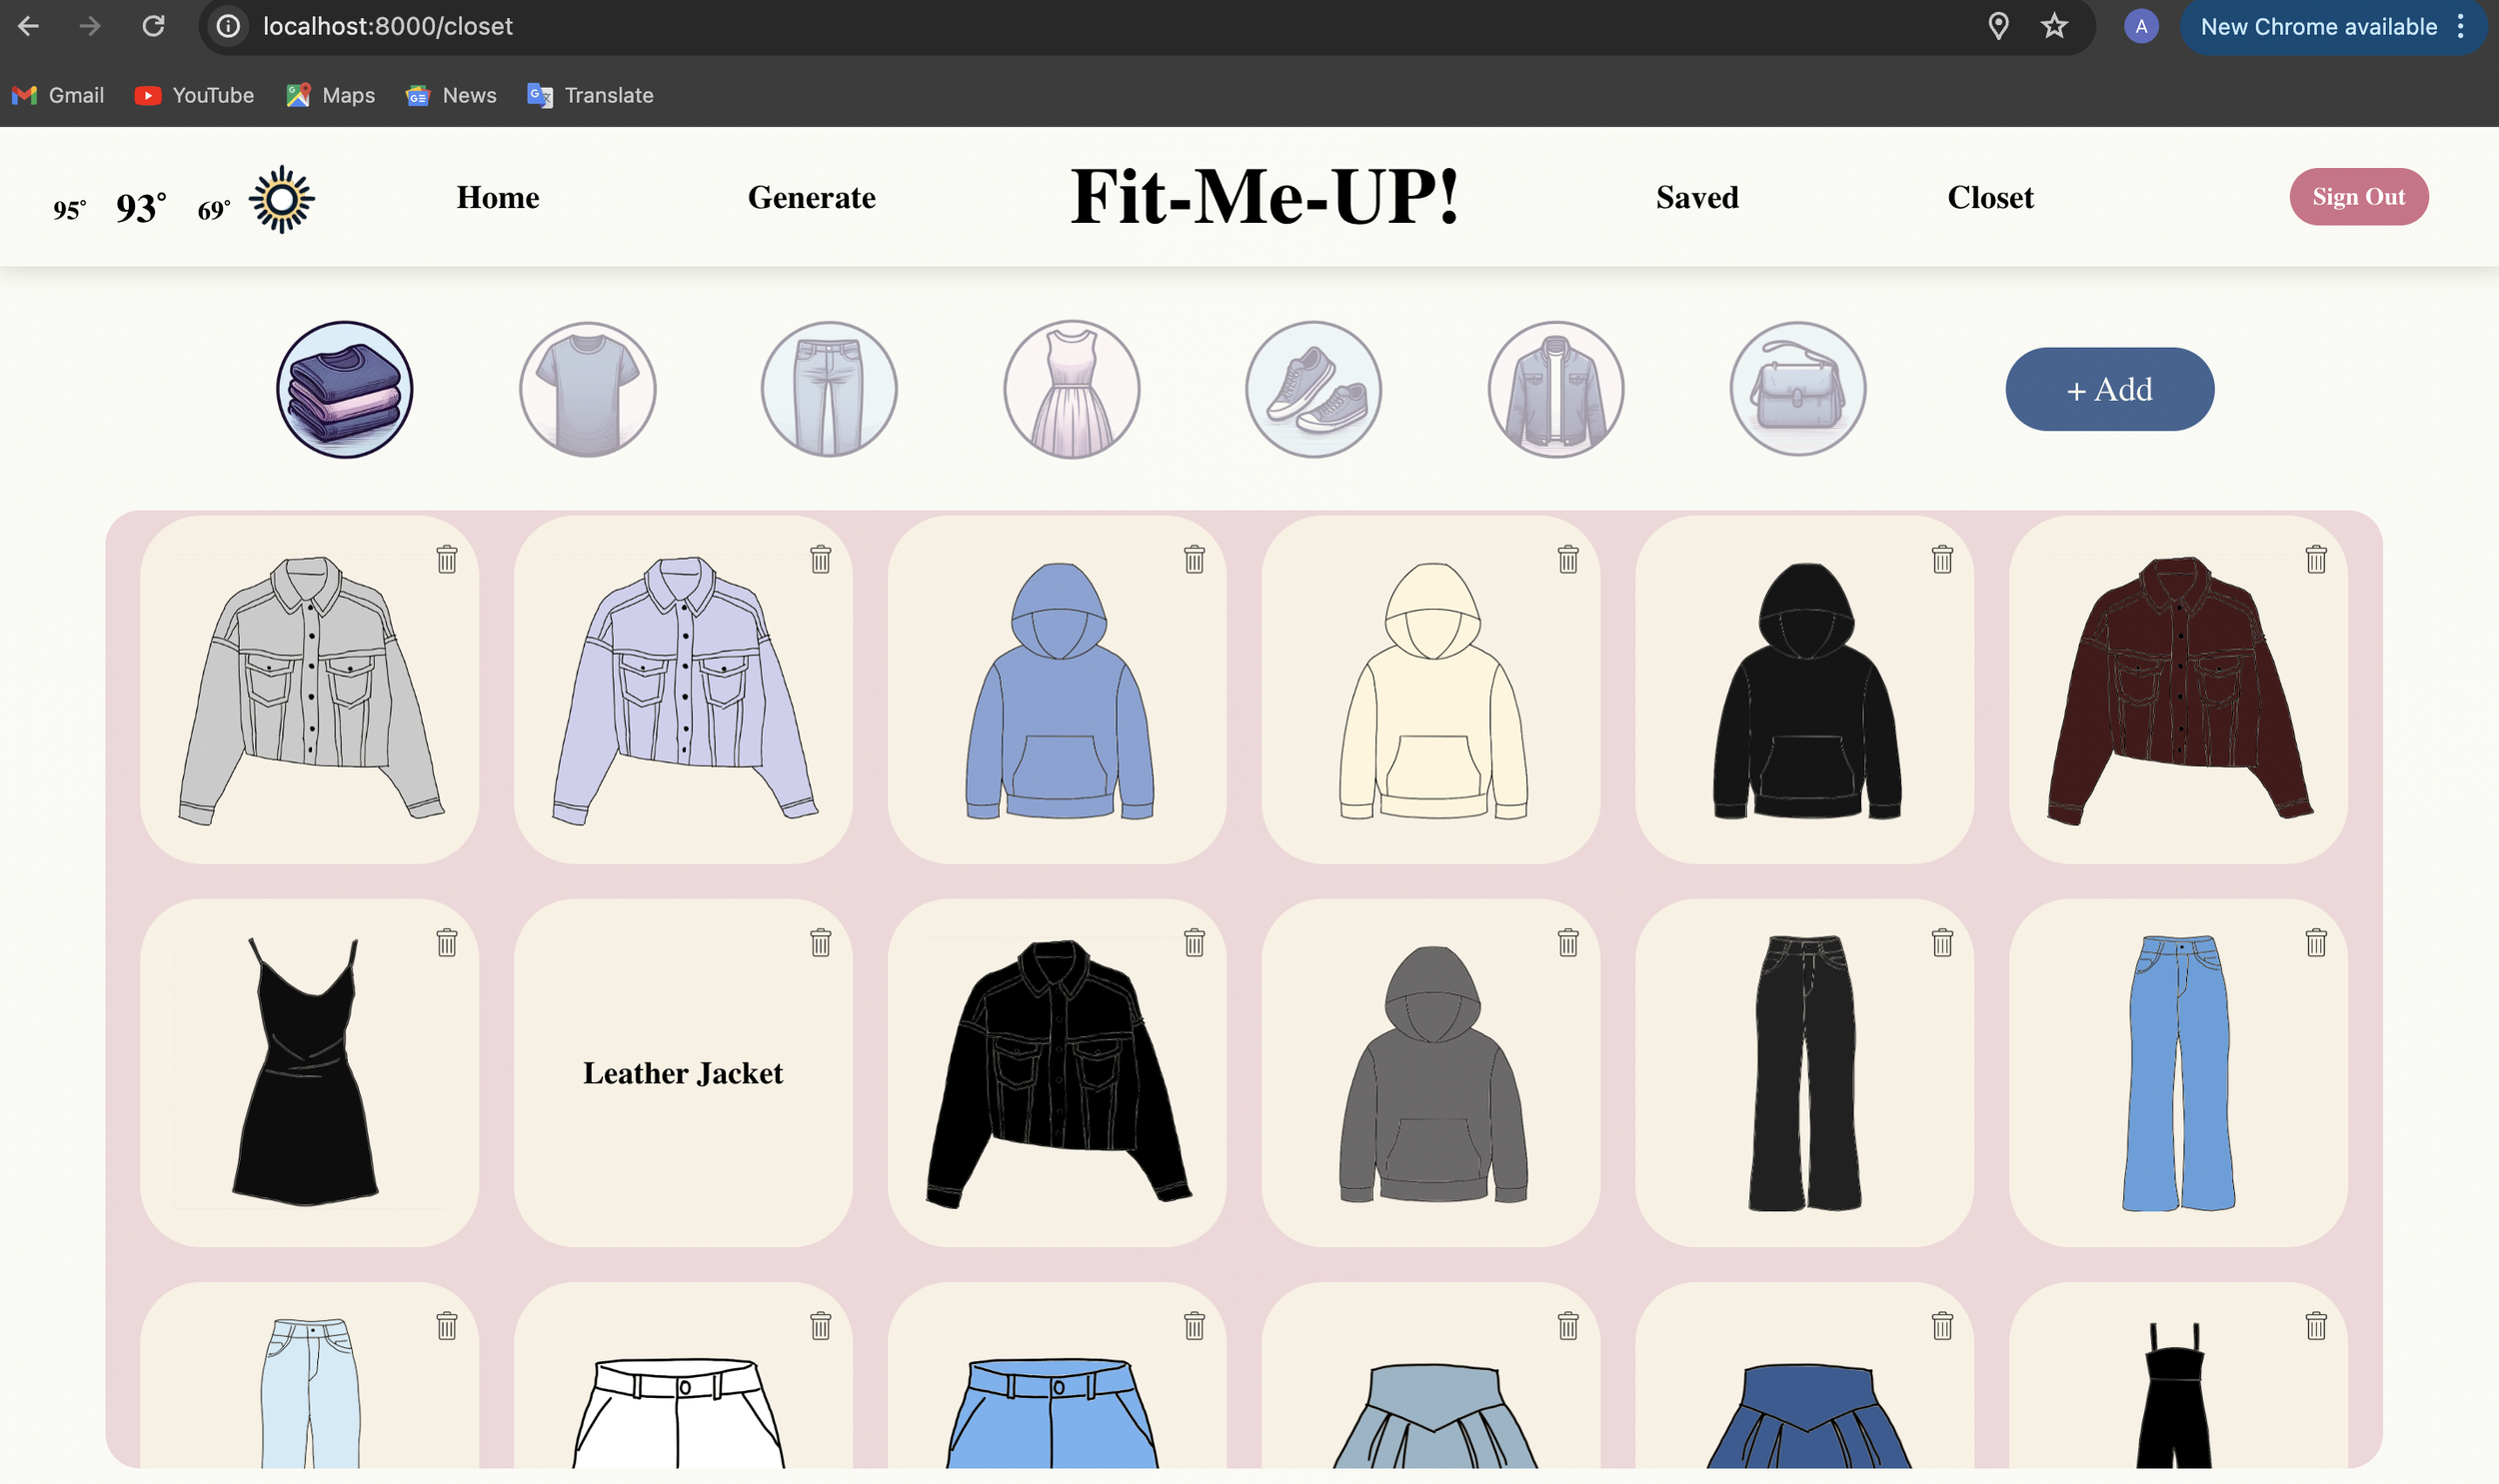Open the gray denim jacket card

click(309, 690)
